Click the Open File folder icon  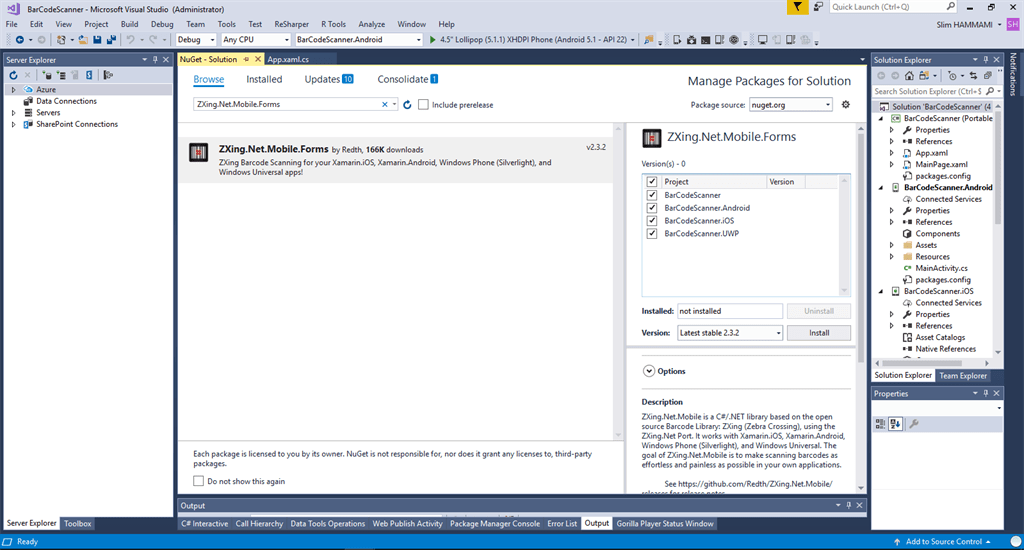83,40
